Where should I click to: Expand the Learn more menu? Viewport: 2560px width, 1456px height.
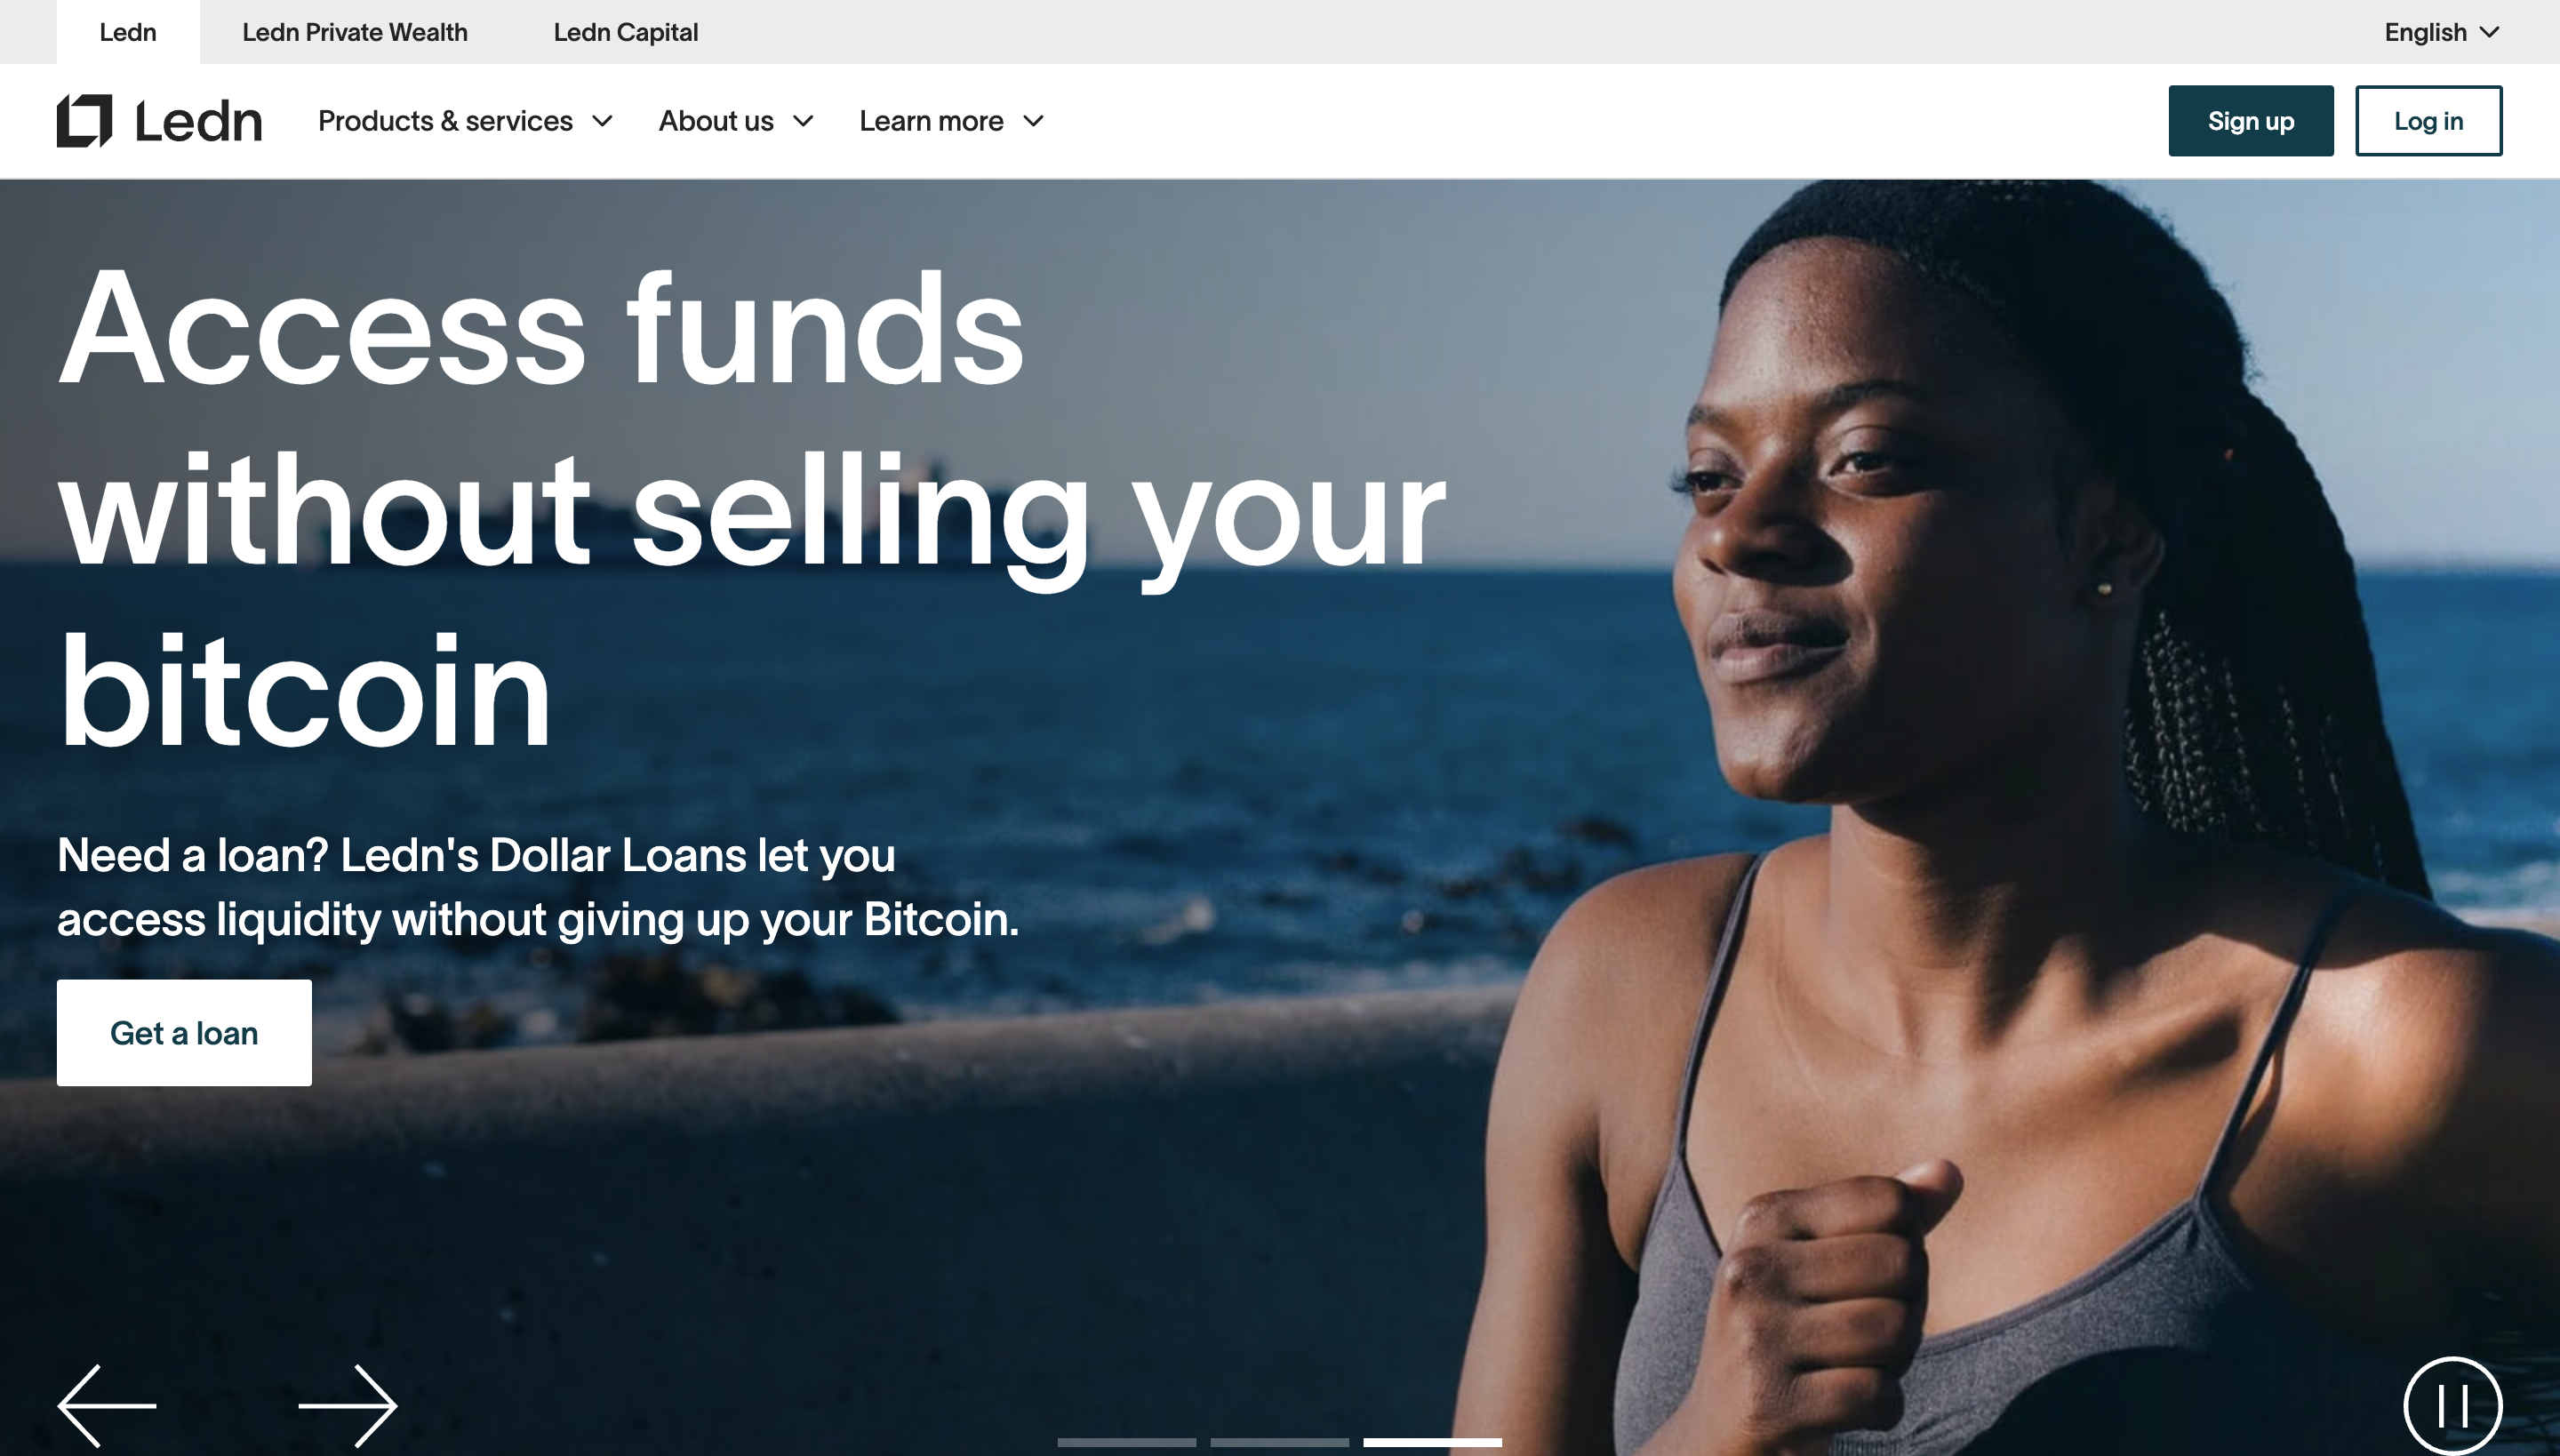click(952, 121)
